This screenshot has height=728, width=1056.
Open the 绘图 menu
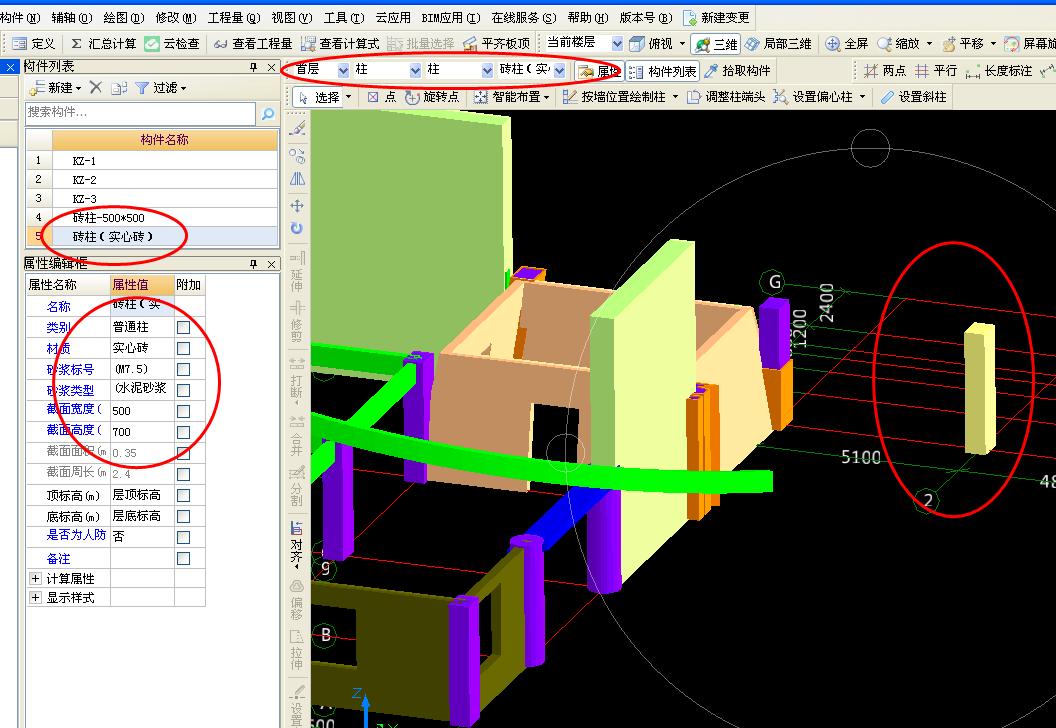click(x=125, y=18)
